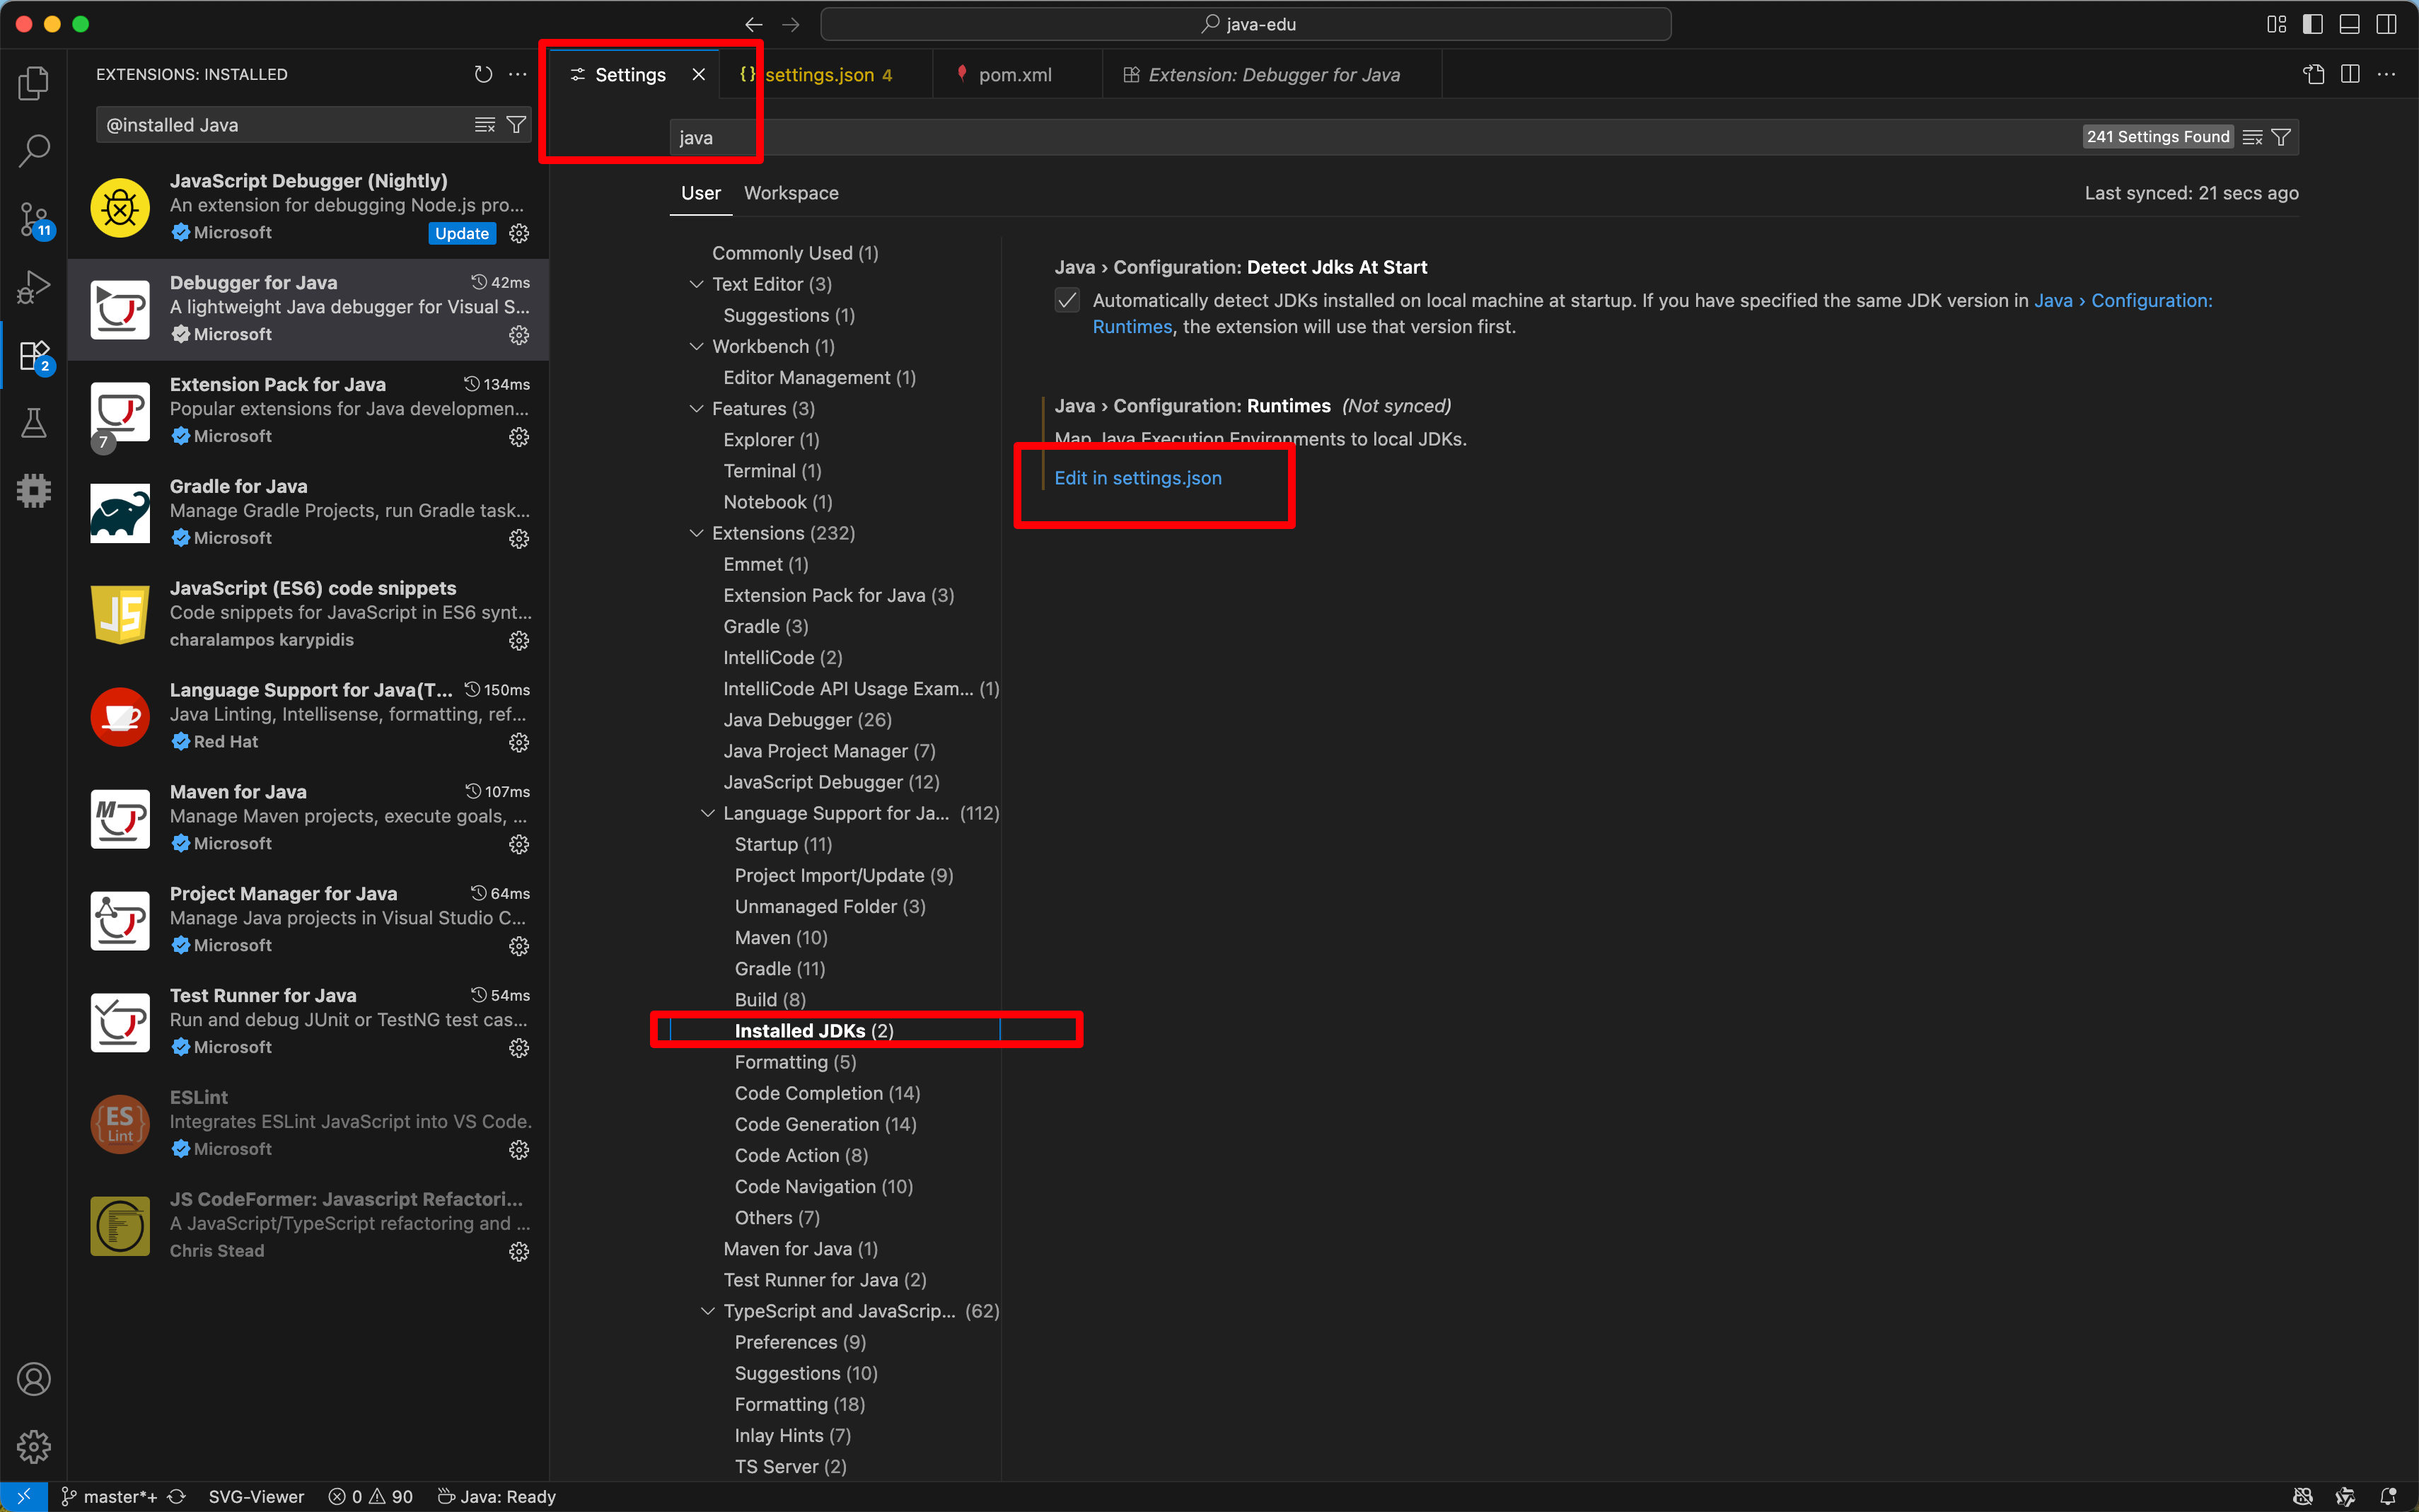Image resolution: width=2419 pixels, height=1512 pixels.
Task: Collapse the Workbench settings group
Action: click(696, 346)
